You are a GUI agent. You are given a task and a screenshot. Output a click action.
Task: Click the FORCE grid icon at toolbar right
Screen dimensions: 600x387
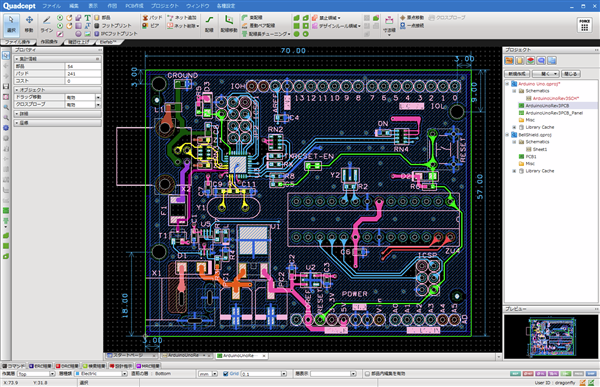(584, 25)
